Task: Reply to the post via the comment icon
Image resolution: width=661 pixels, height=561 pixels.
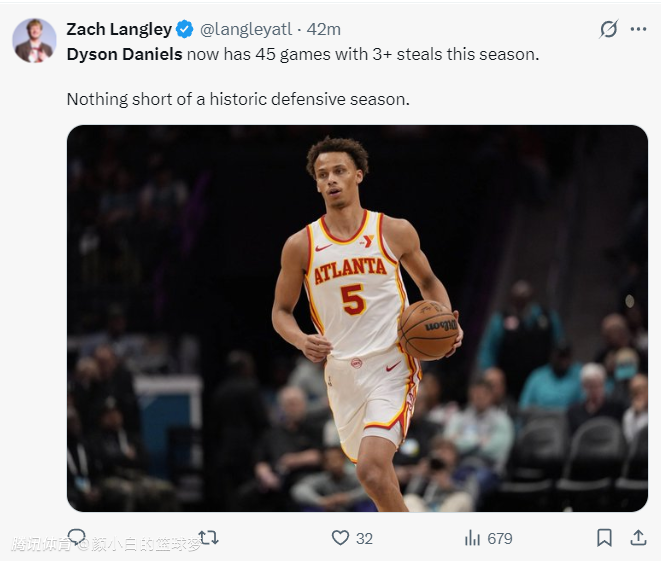Action: click(x=76, y=537)
